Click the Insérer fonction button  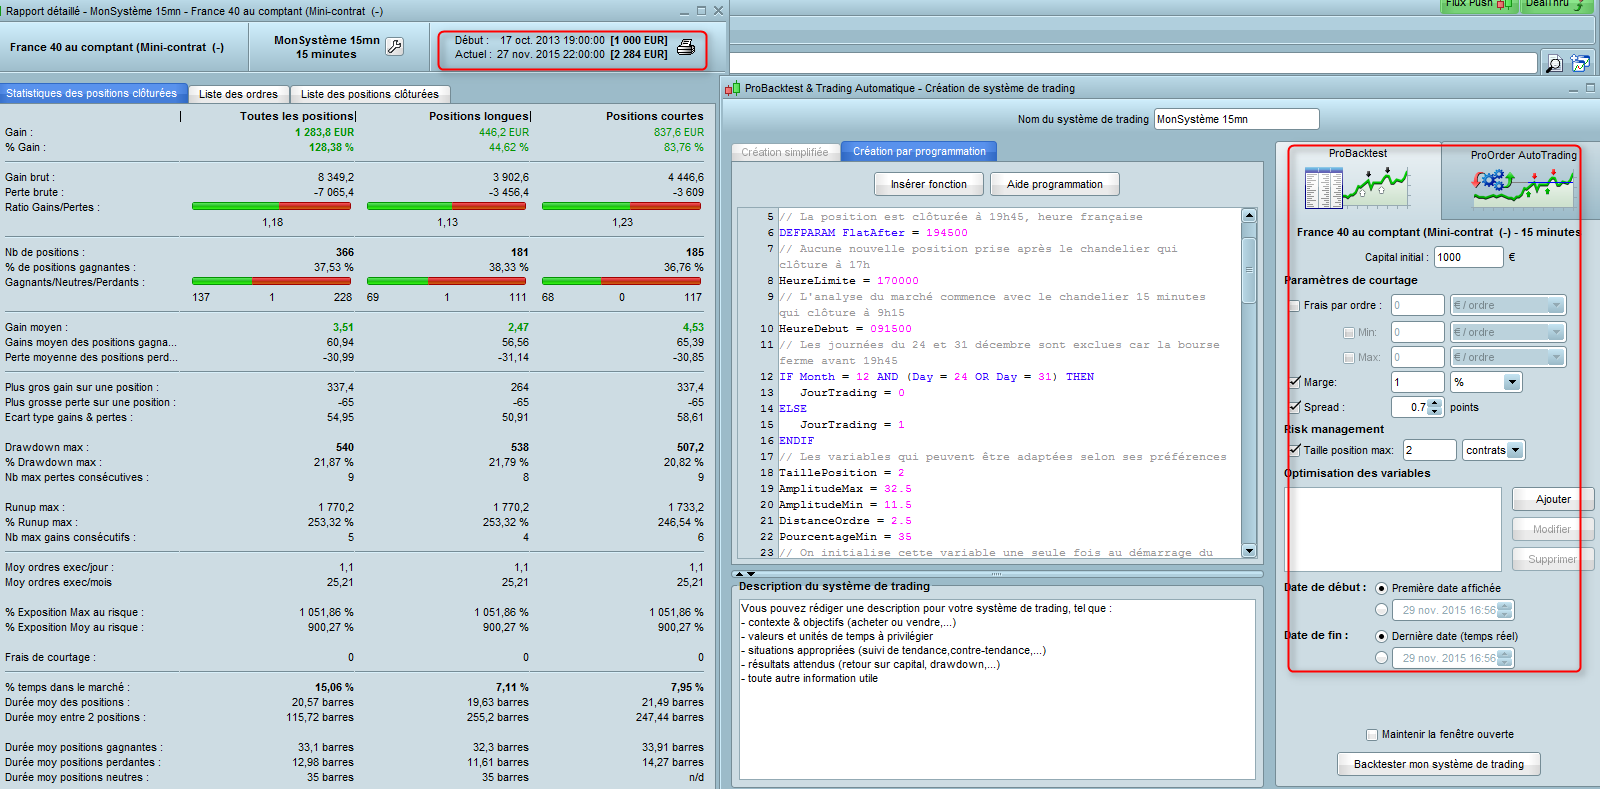click(x=928, y=184)
